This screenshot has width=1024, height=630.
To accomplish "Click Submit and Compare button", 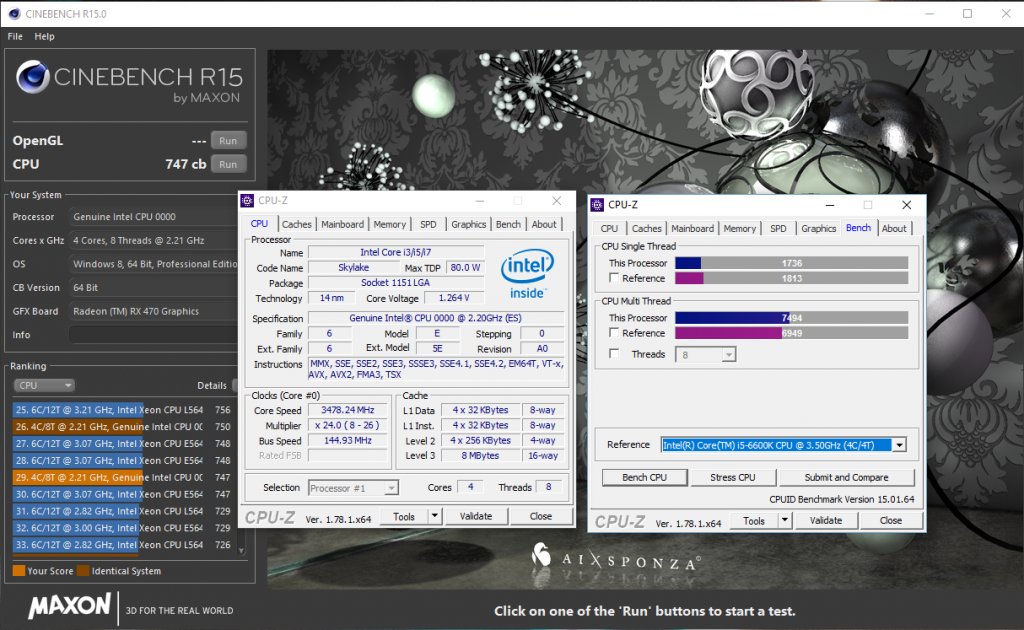I will pyautogui.click(x=846, y=478).
